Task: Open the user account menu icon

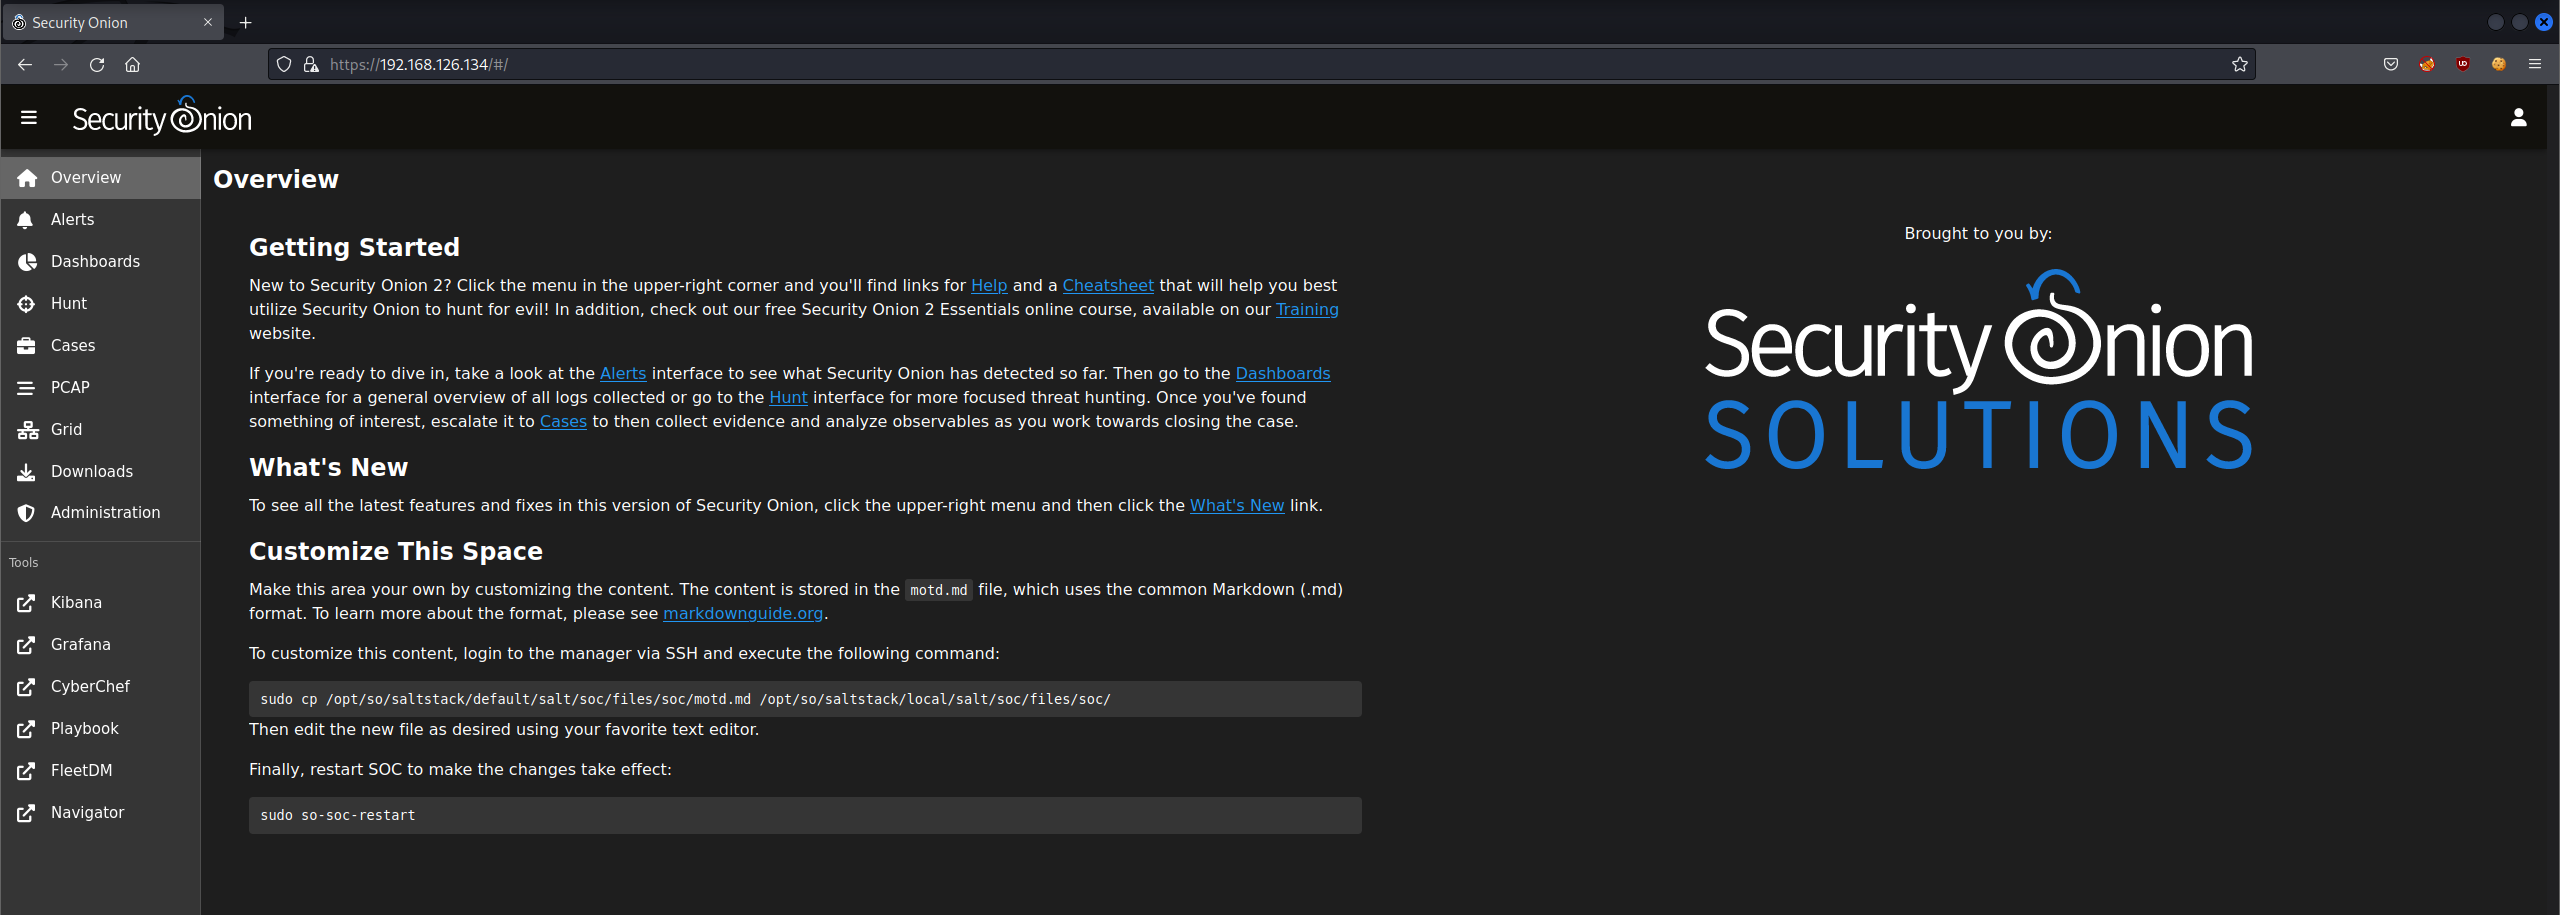Action: tap(2518, 118)
